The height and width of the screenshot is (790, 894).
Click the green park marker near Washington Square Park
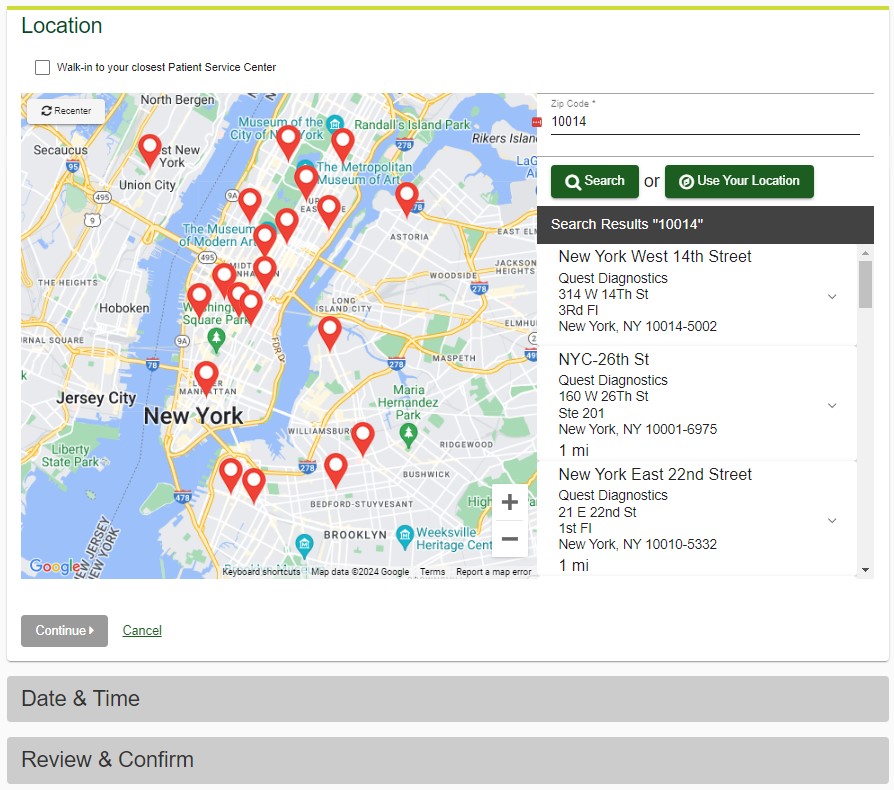coord(216,340)
